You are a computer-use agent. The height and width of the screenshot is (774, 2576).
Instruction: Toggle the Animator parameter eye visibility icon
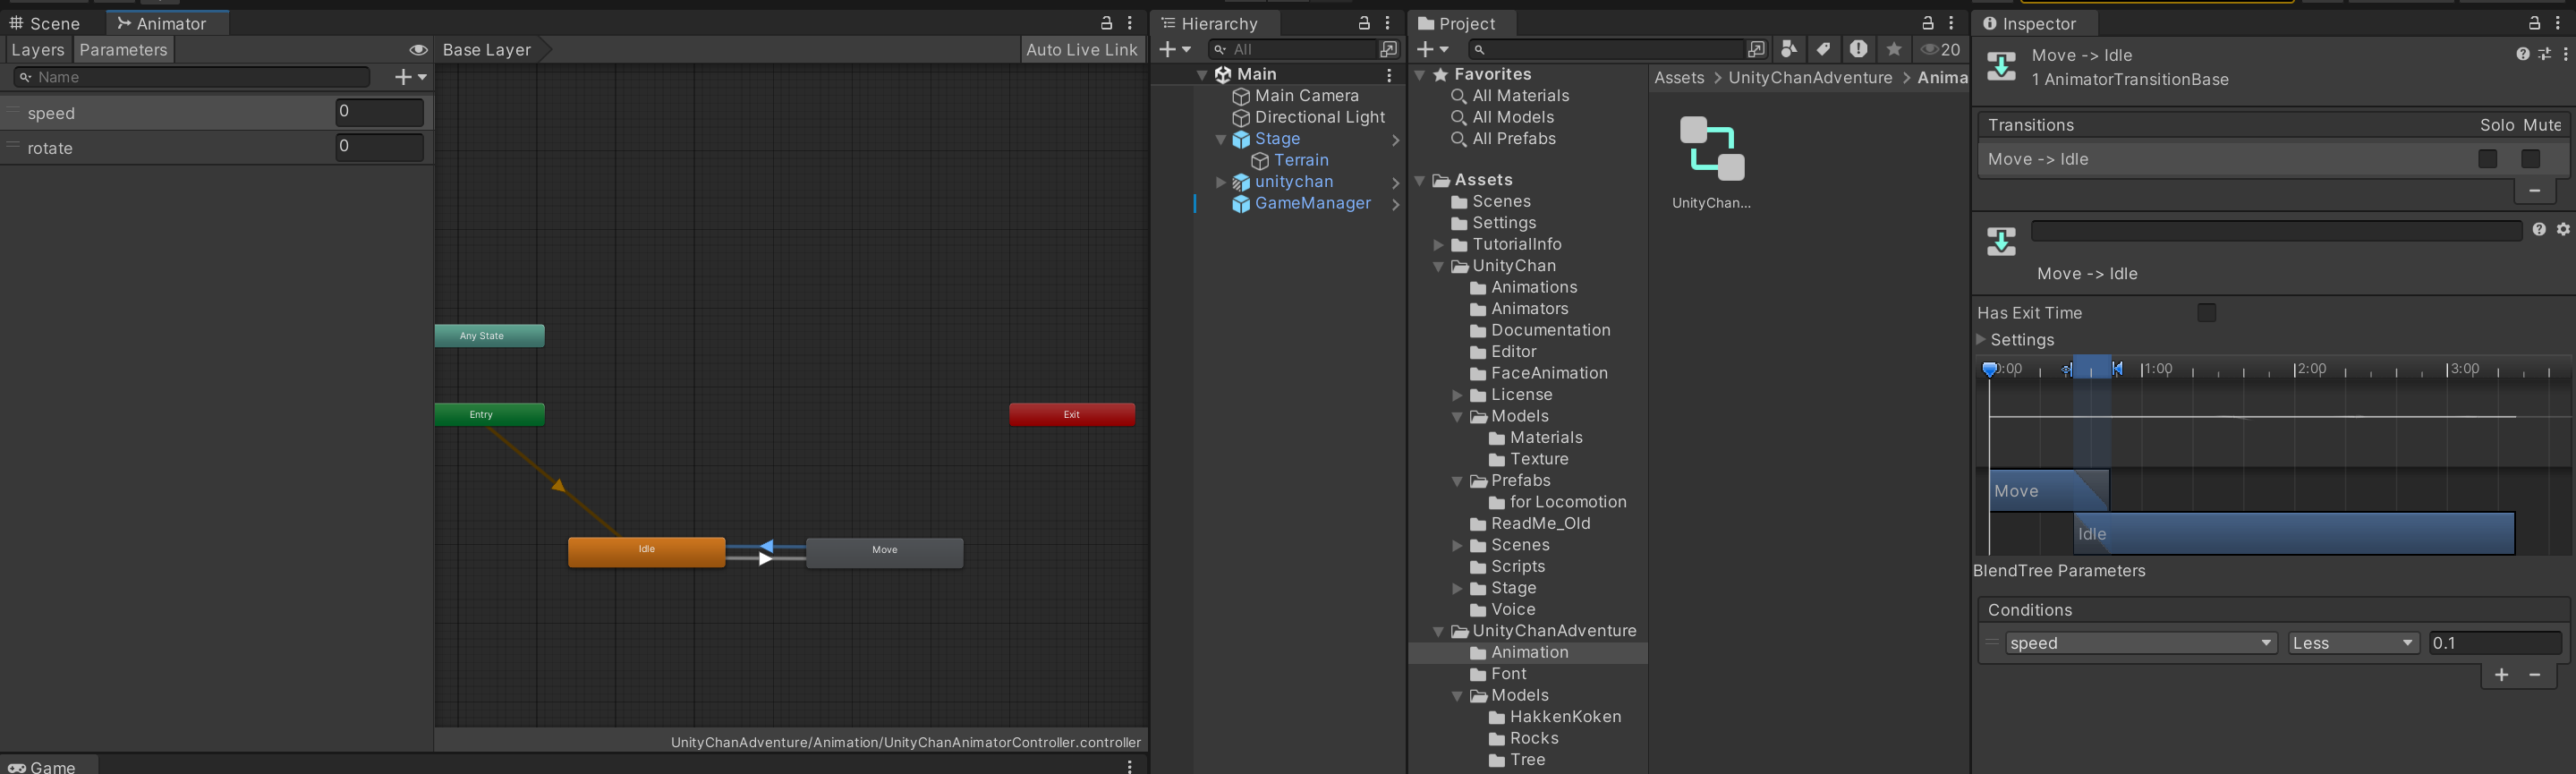click(x=418, y=50)
